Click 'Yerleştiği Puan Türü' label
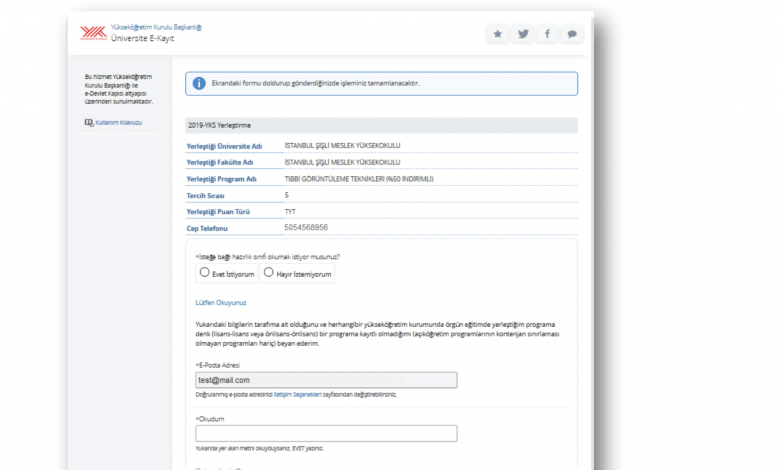The width and height of the screenshot is (780, 470). (218, 212)
